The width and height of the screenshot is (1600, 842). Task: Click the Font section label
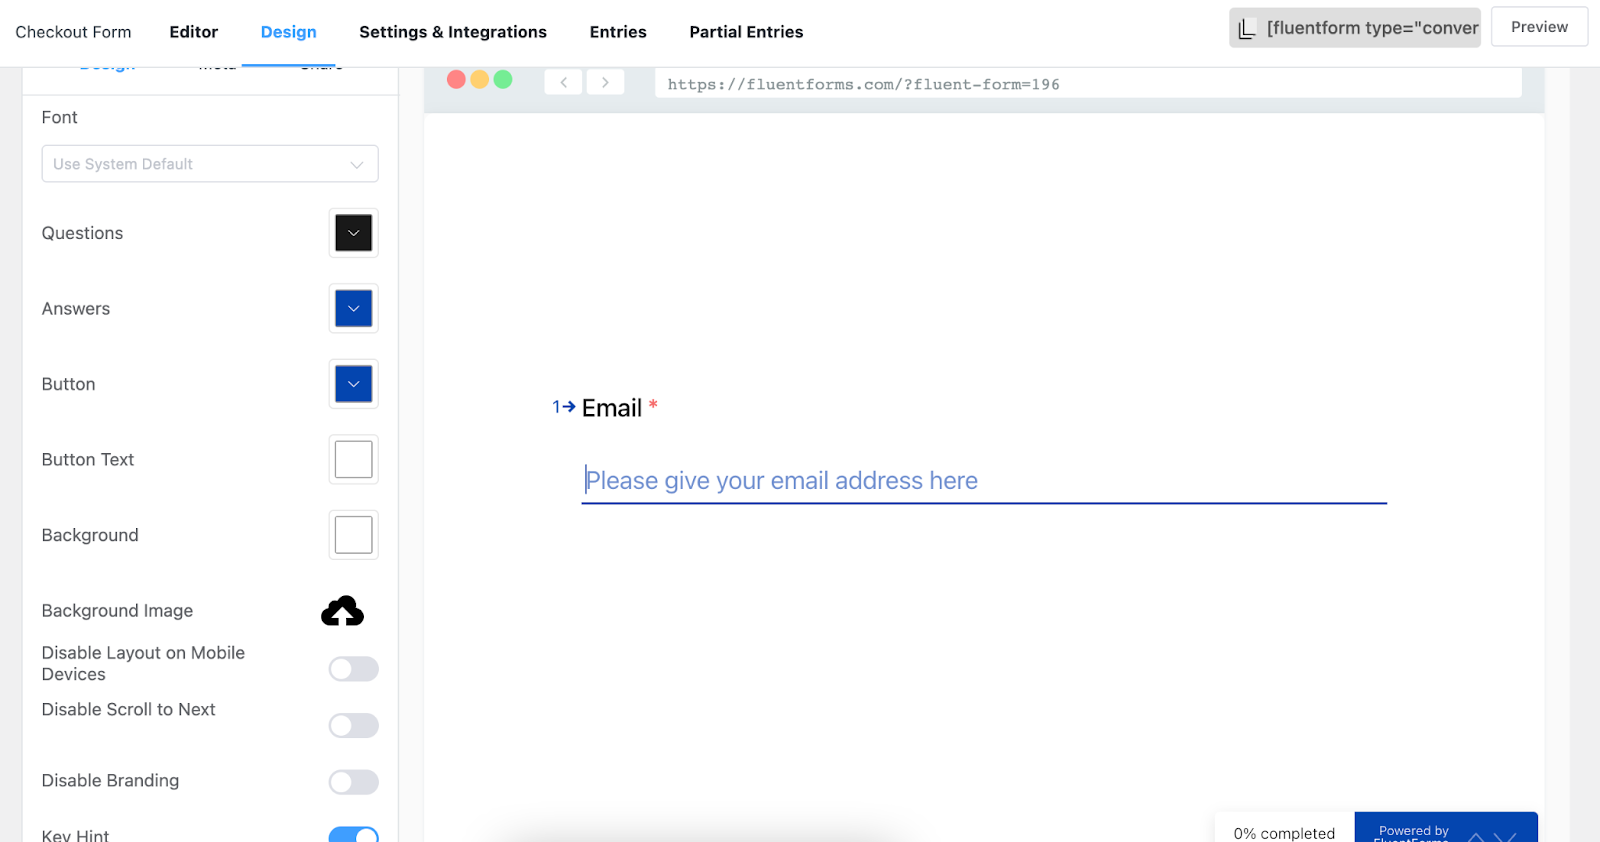click(59, 117)
